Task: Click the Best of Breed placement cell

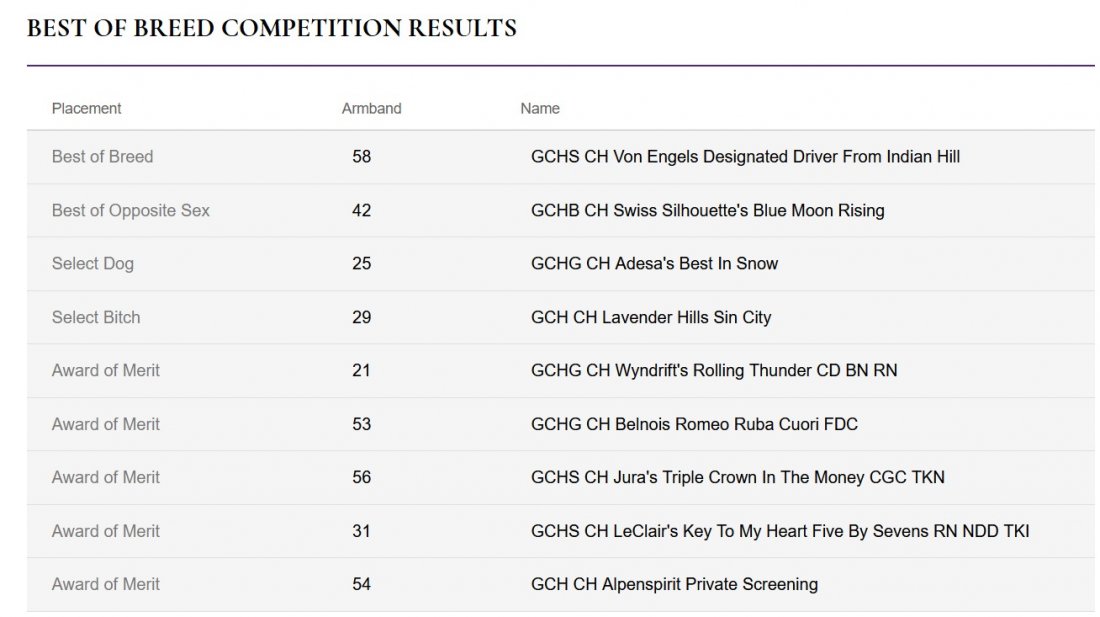Action: tap(102, 156)
